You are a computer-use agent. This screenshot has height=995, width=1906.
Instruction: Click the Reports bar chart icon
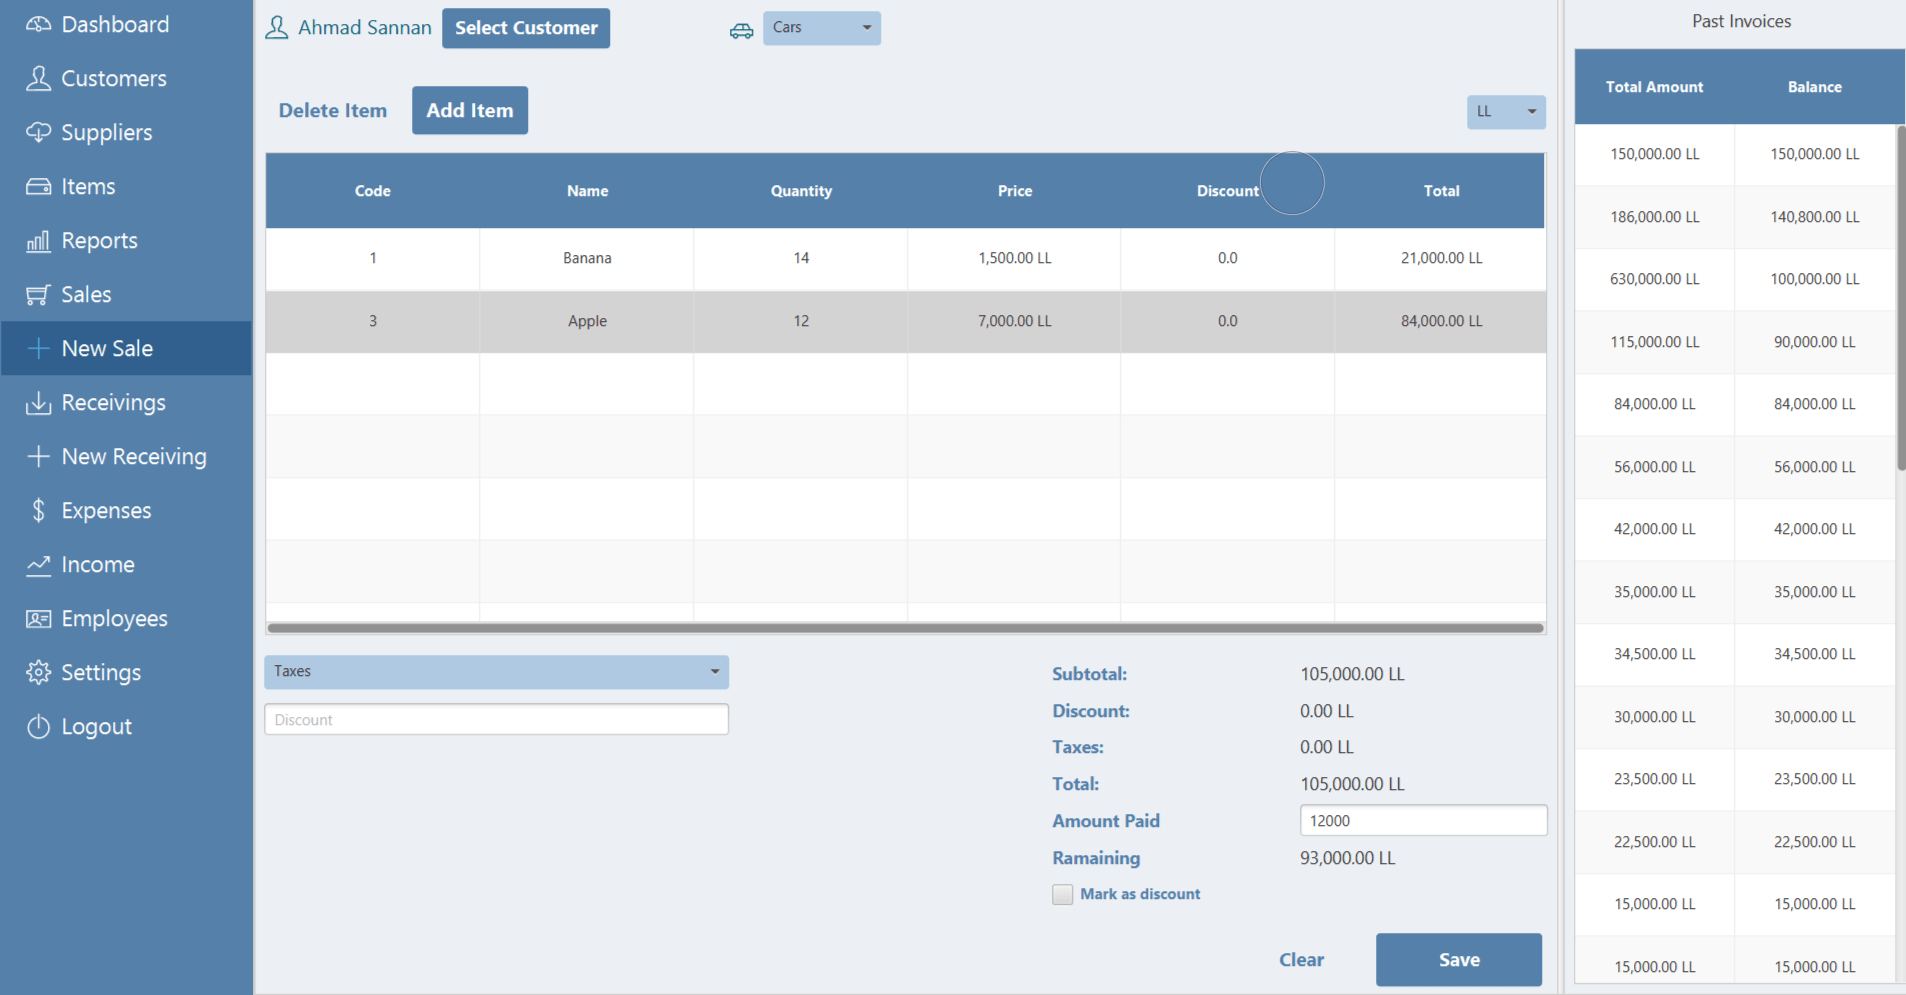tap(38, 241)
